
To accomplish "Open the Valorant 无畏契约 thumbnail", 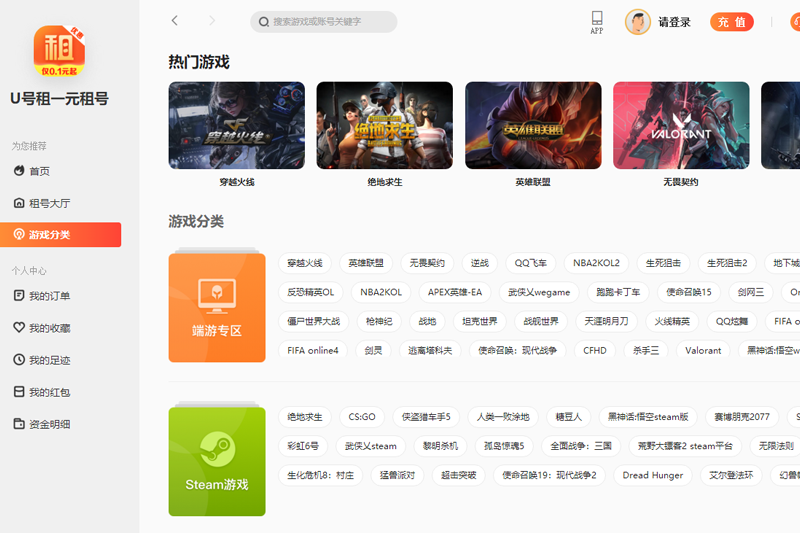I will click(x=680, y=126).
